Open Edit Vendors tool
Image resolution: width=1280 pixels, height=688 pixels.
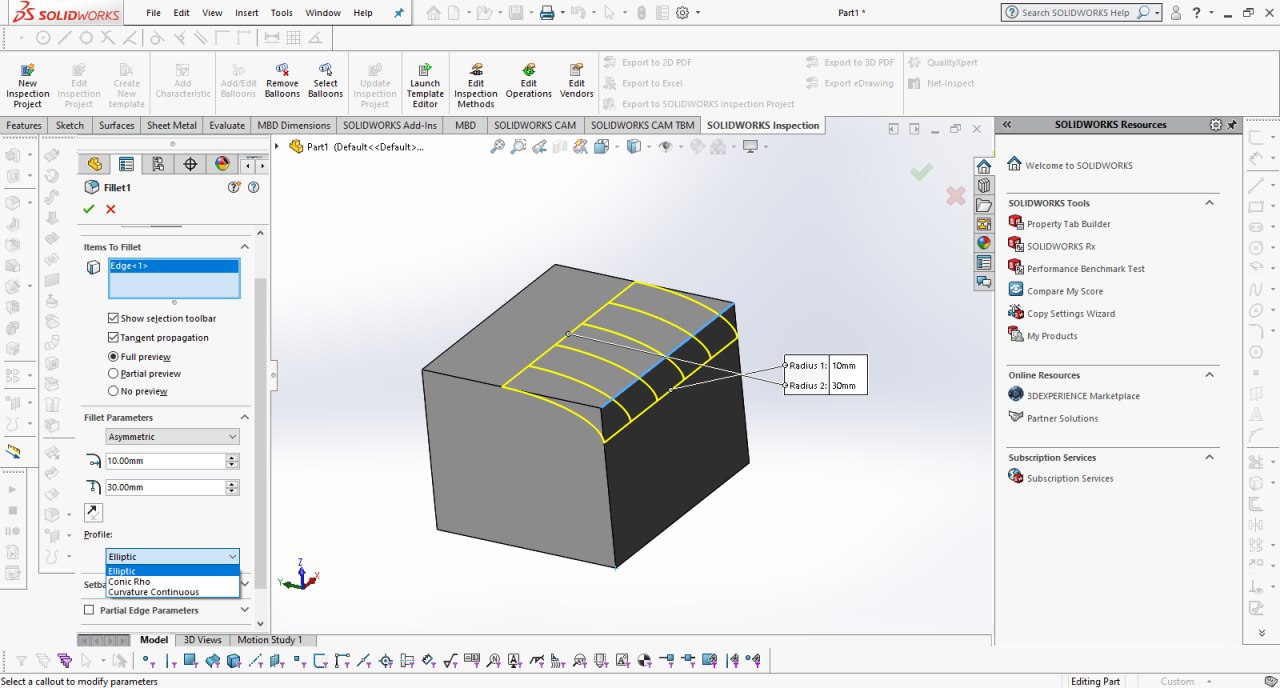coord(577,81)
